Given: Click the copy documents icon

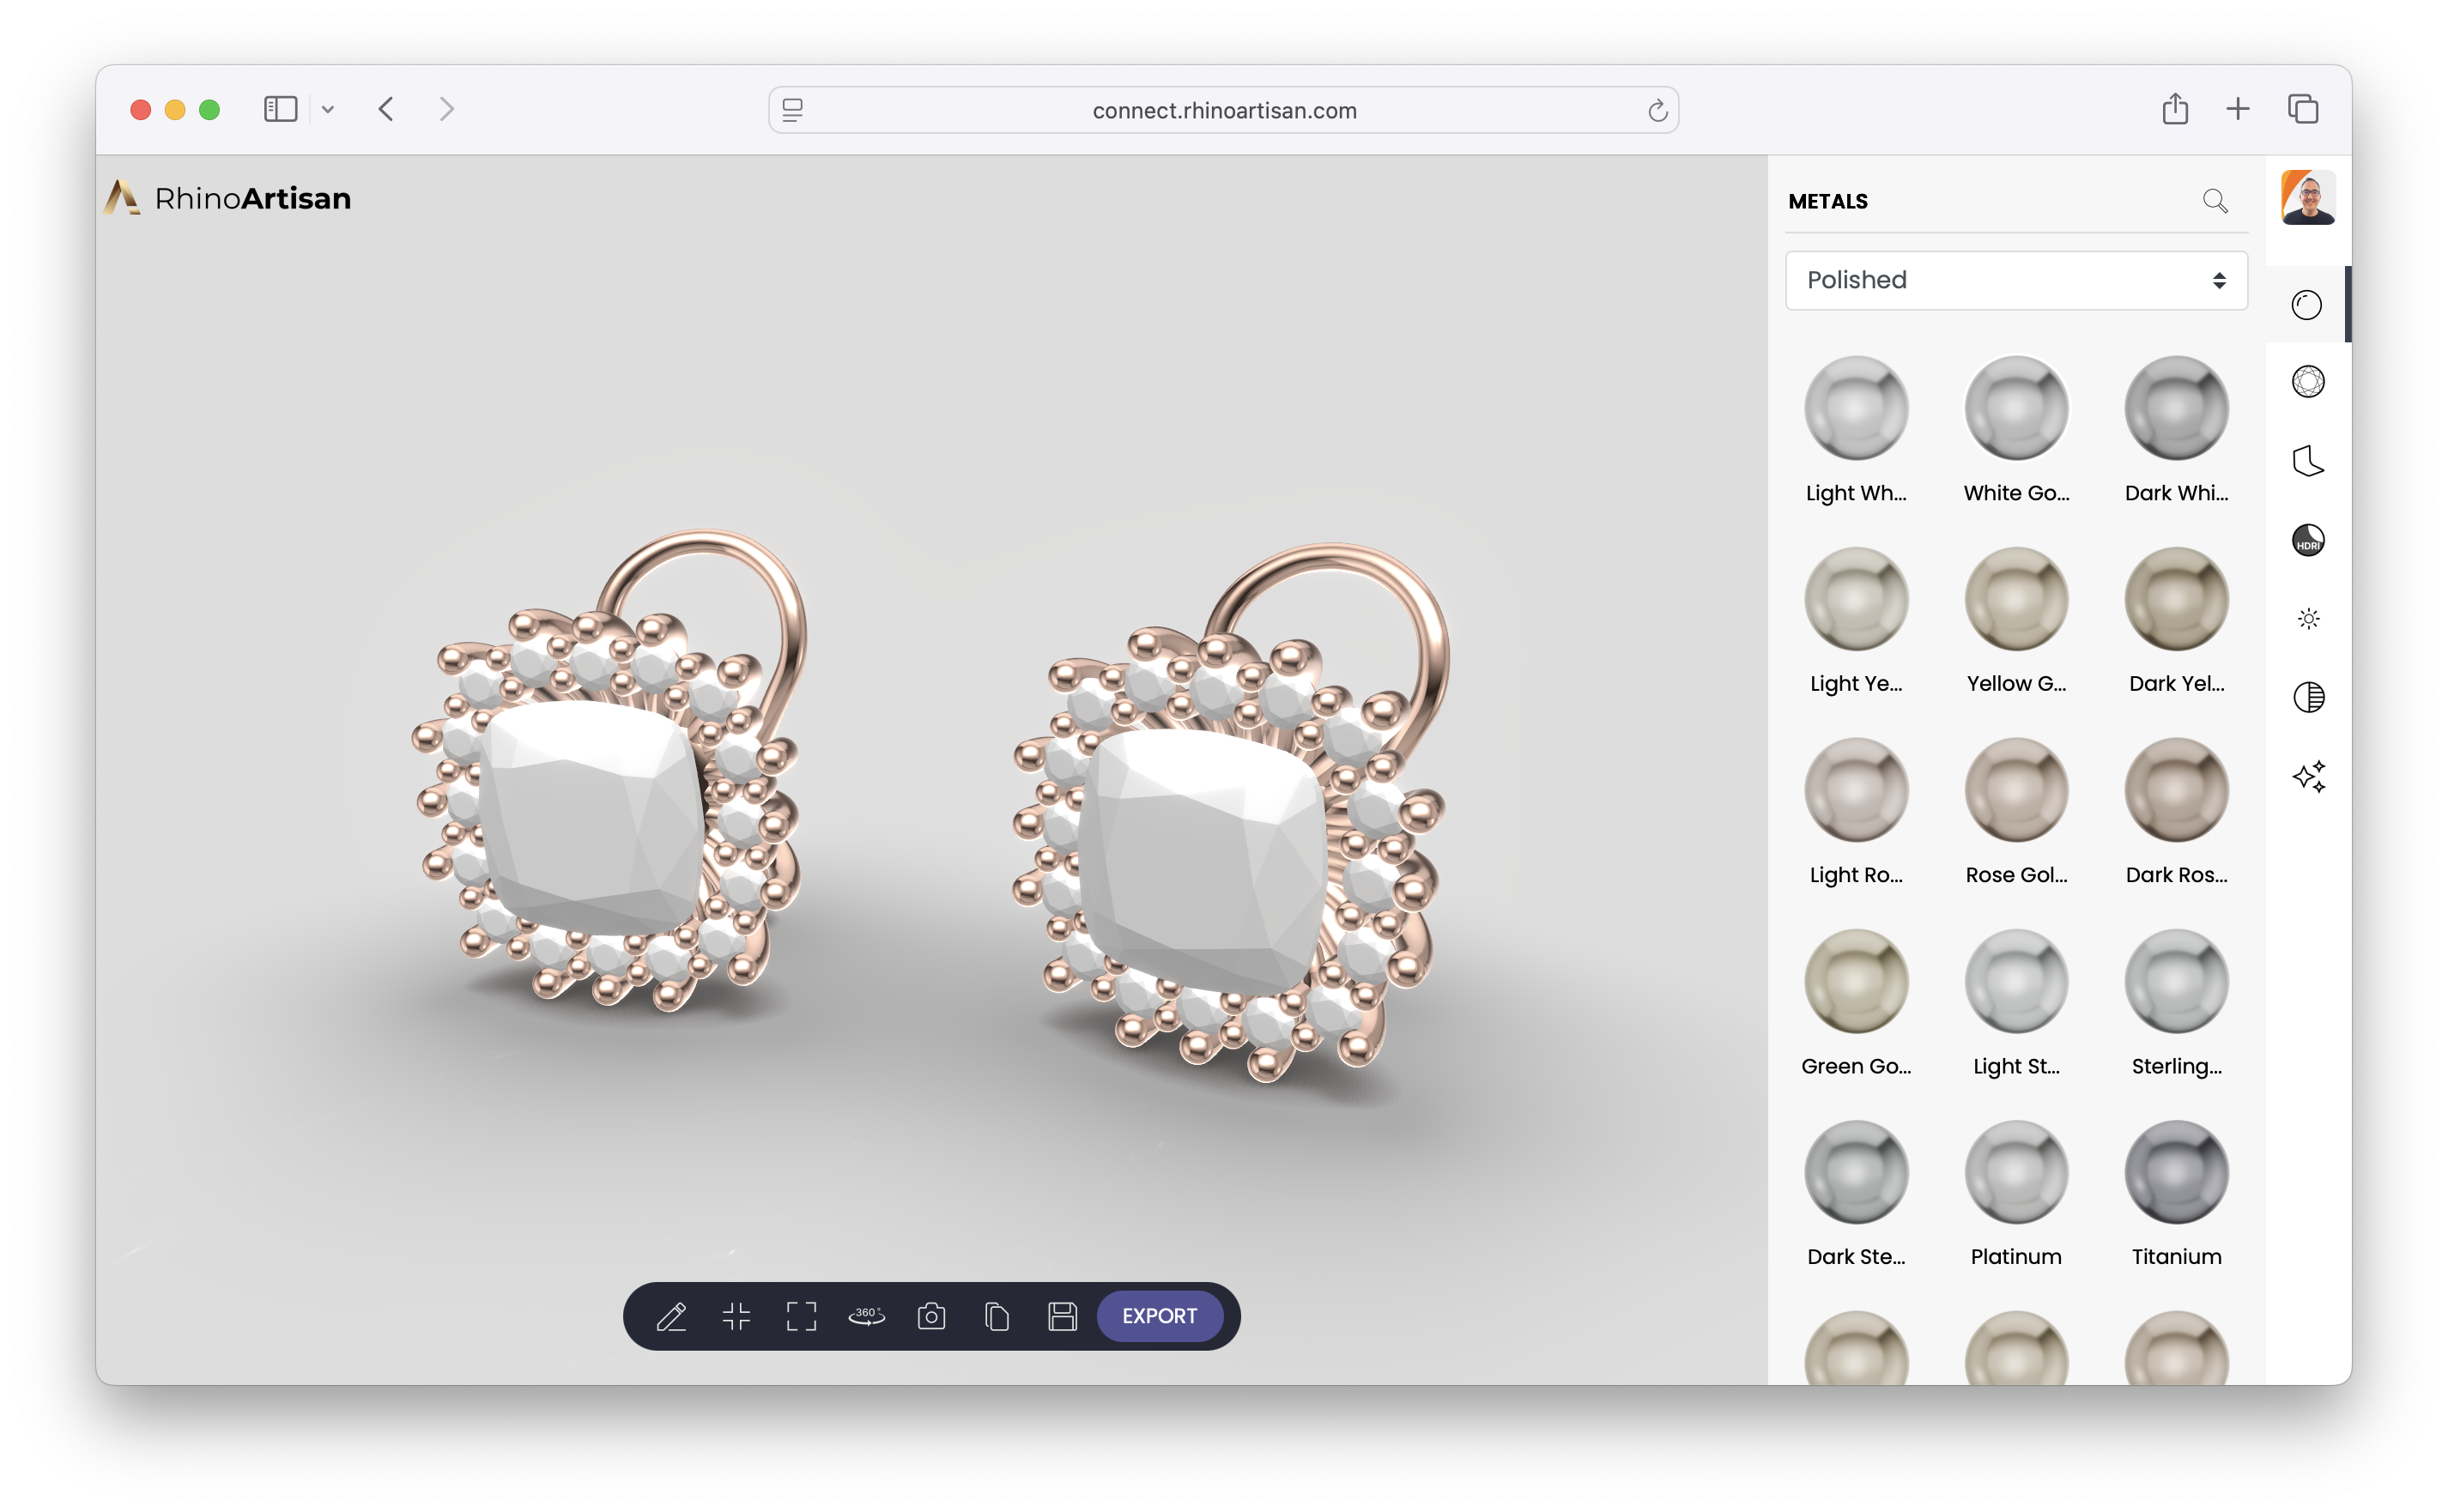Looking at the screenshot, I should [996, 1316].
